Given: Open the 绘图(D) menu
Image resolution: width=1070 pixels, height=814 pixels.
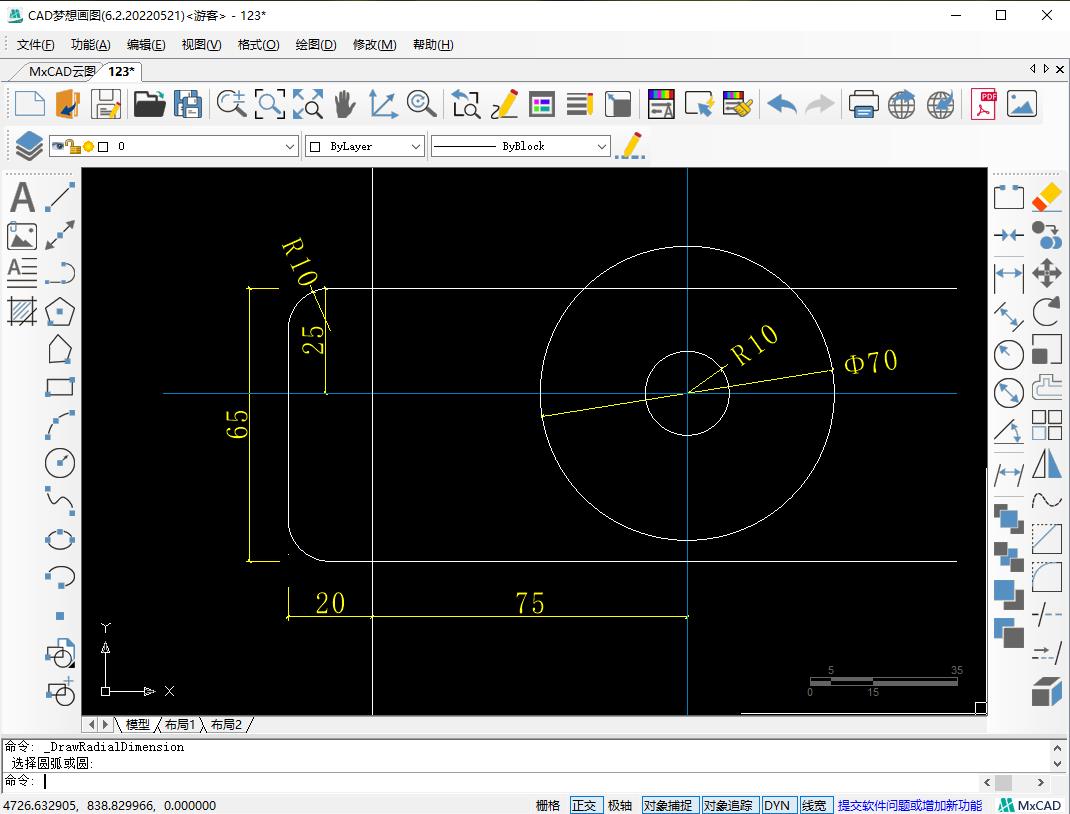Looking at the screenshot, I should [x=316, y=44].
